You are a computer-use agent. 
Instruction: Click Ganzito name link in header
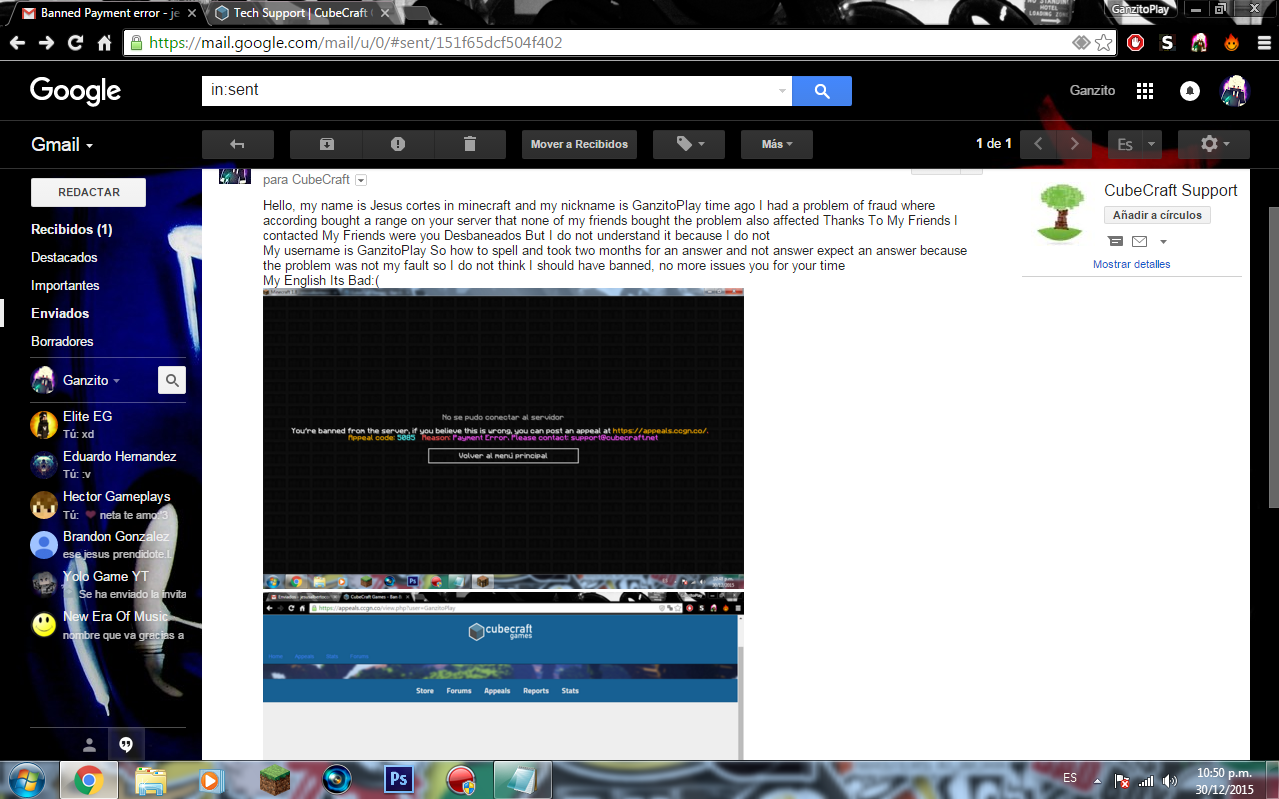(1092, 91)
